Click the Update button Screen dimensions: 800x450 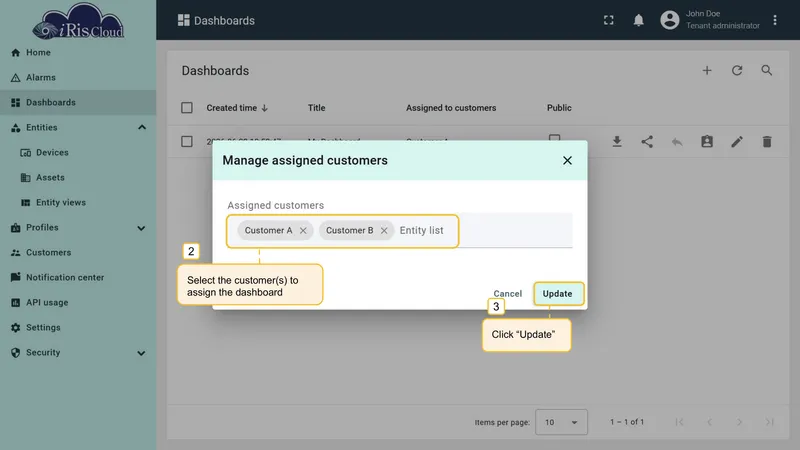coord(558,294)
